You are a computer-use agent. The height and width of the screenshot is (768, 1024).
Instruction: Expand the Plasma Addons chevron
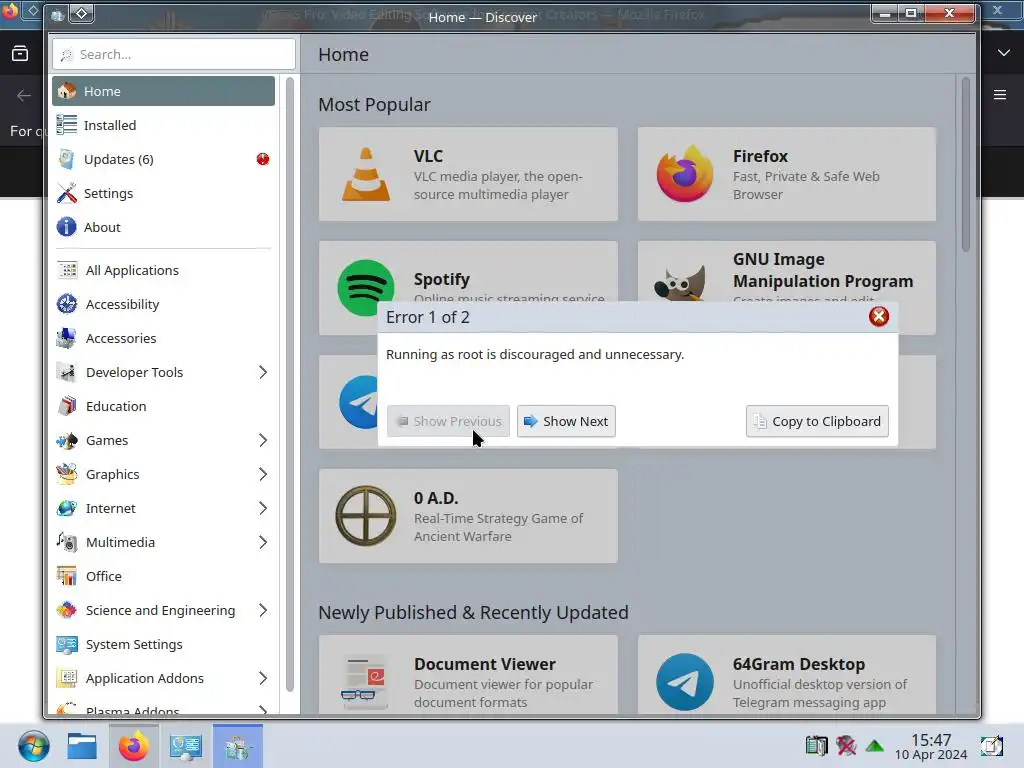[263, 710]
